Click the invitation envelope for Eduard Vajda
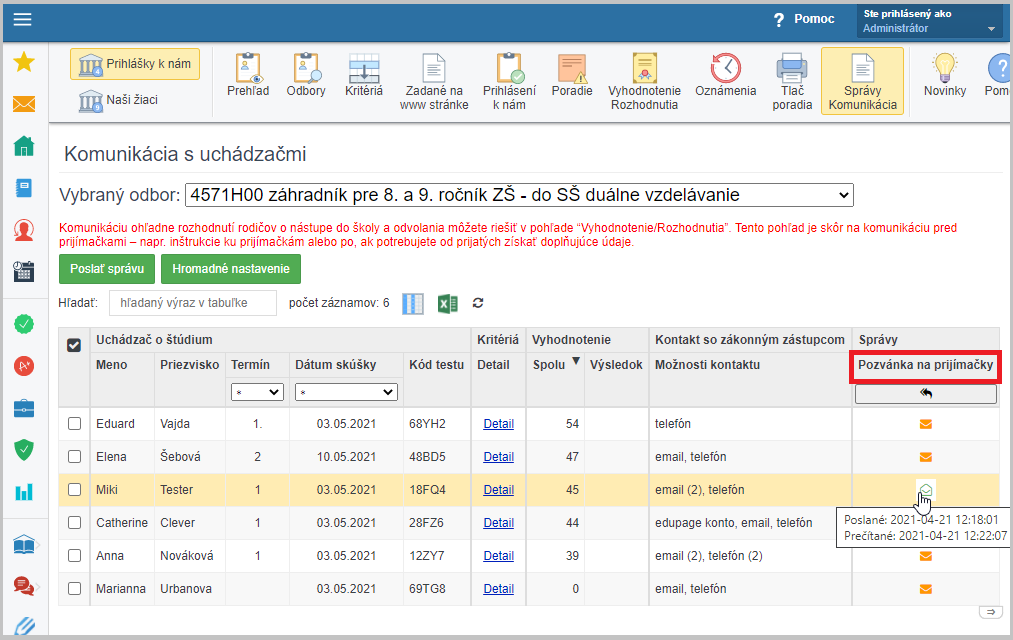 pyautogui.click(x=926, y=424)
